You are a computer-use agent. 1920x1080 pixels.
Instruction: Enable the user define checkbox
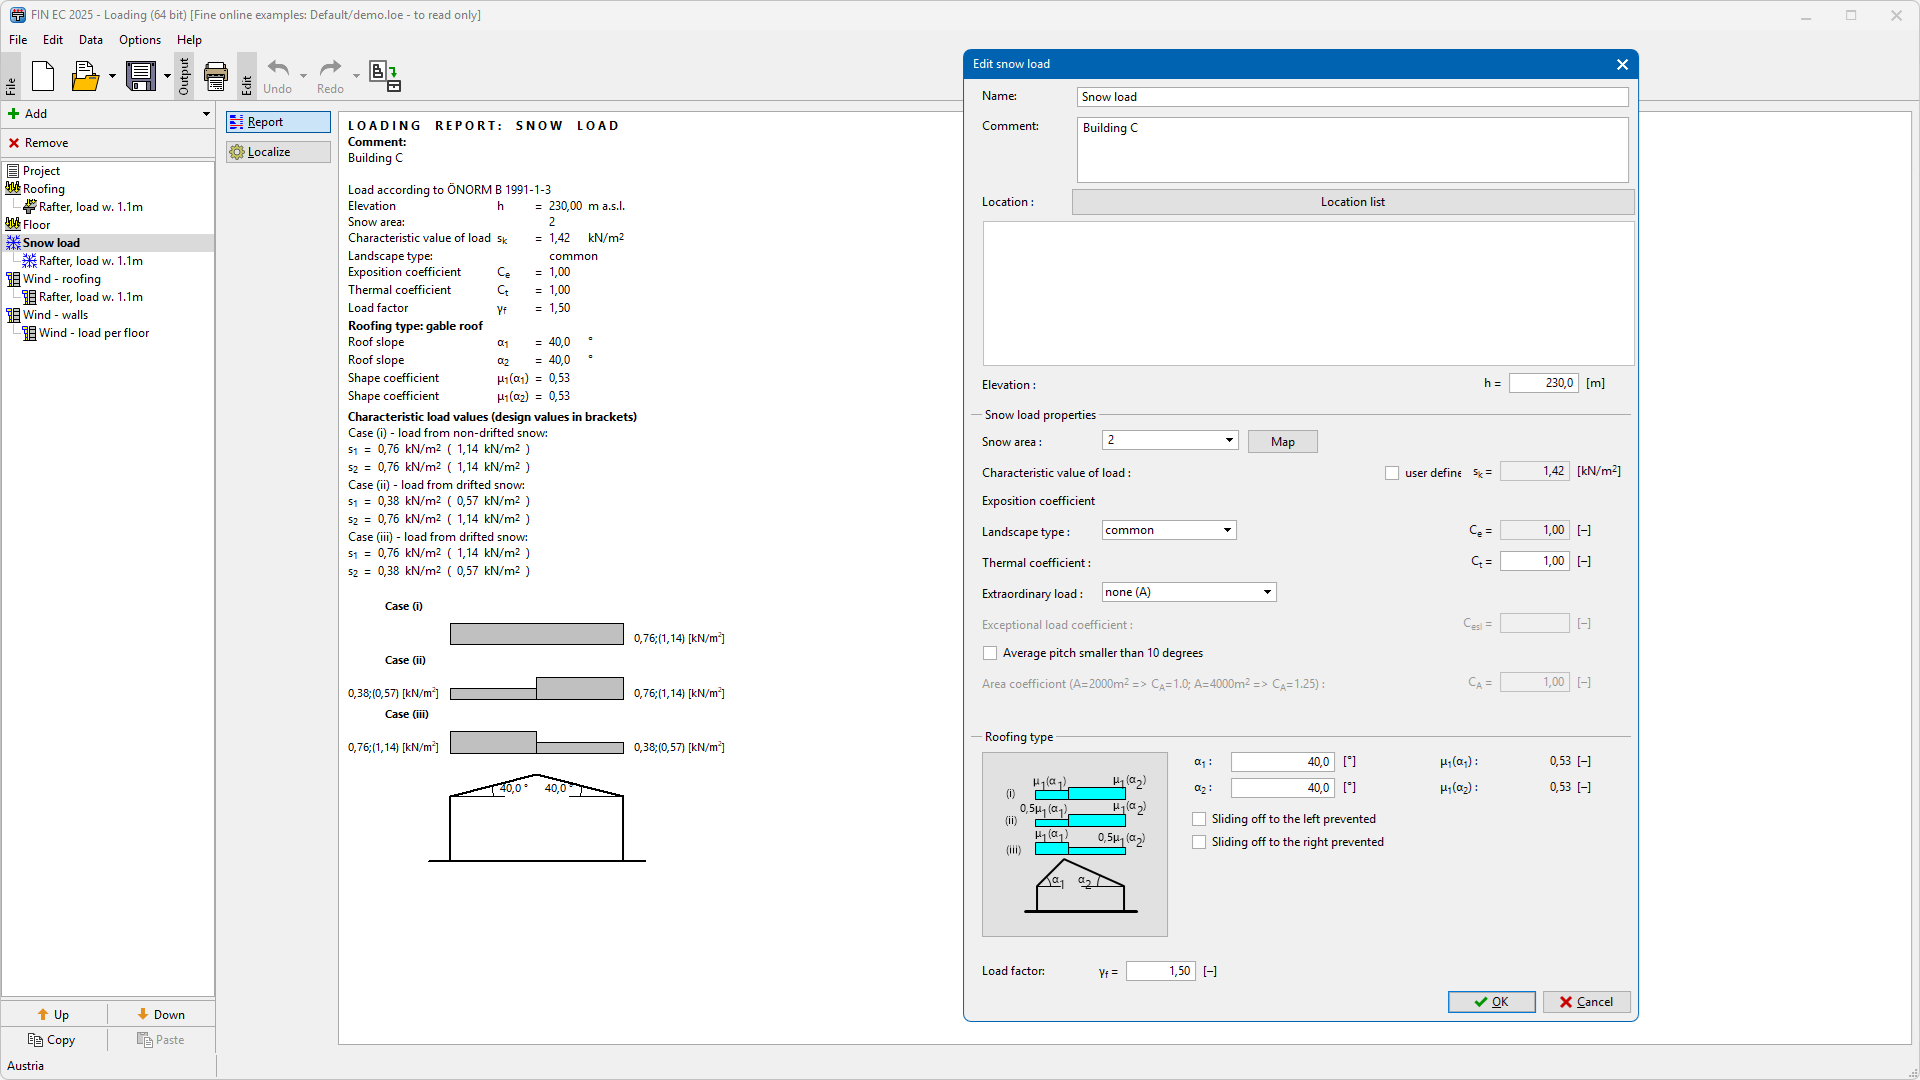[x=1392, y=473]
